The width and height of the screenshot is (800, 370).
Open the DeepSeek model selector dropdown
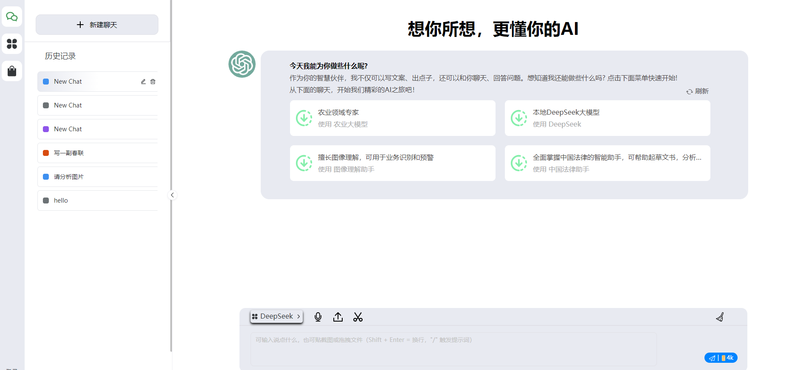[277, 316]
